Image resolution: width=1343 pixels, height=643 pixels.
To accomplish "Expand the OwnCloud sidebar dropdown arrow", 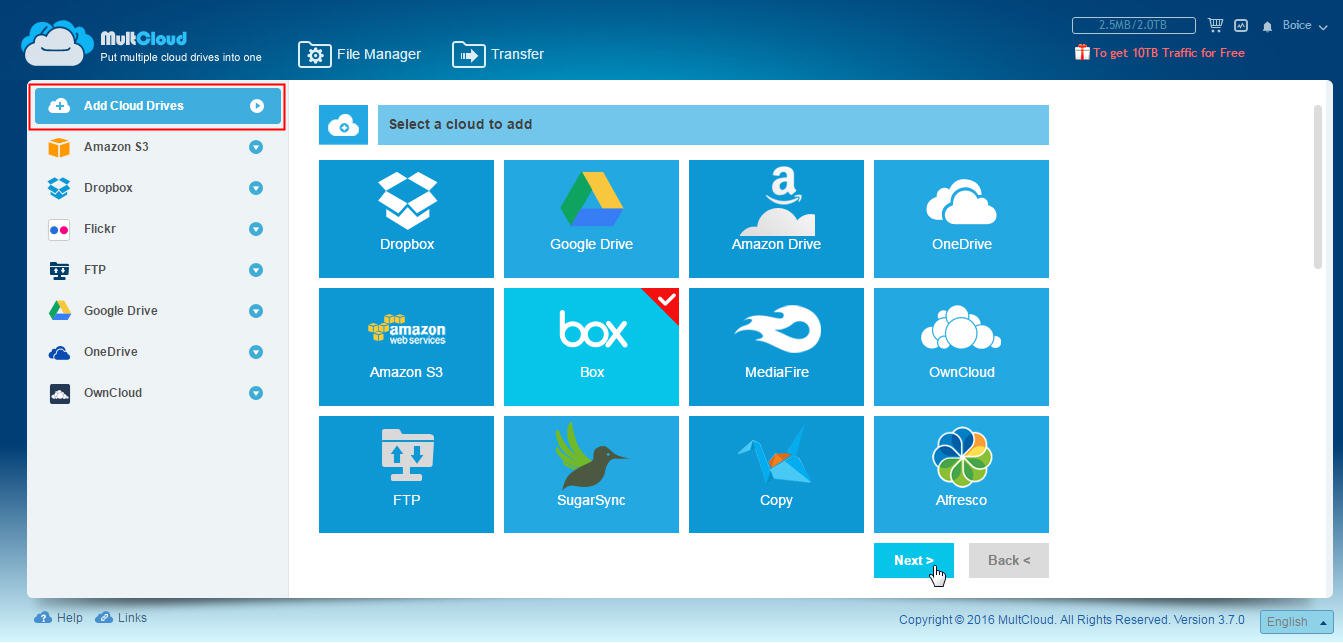I will [x=256, y=393].
